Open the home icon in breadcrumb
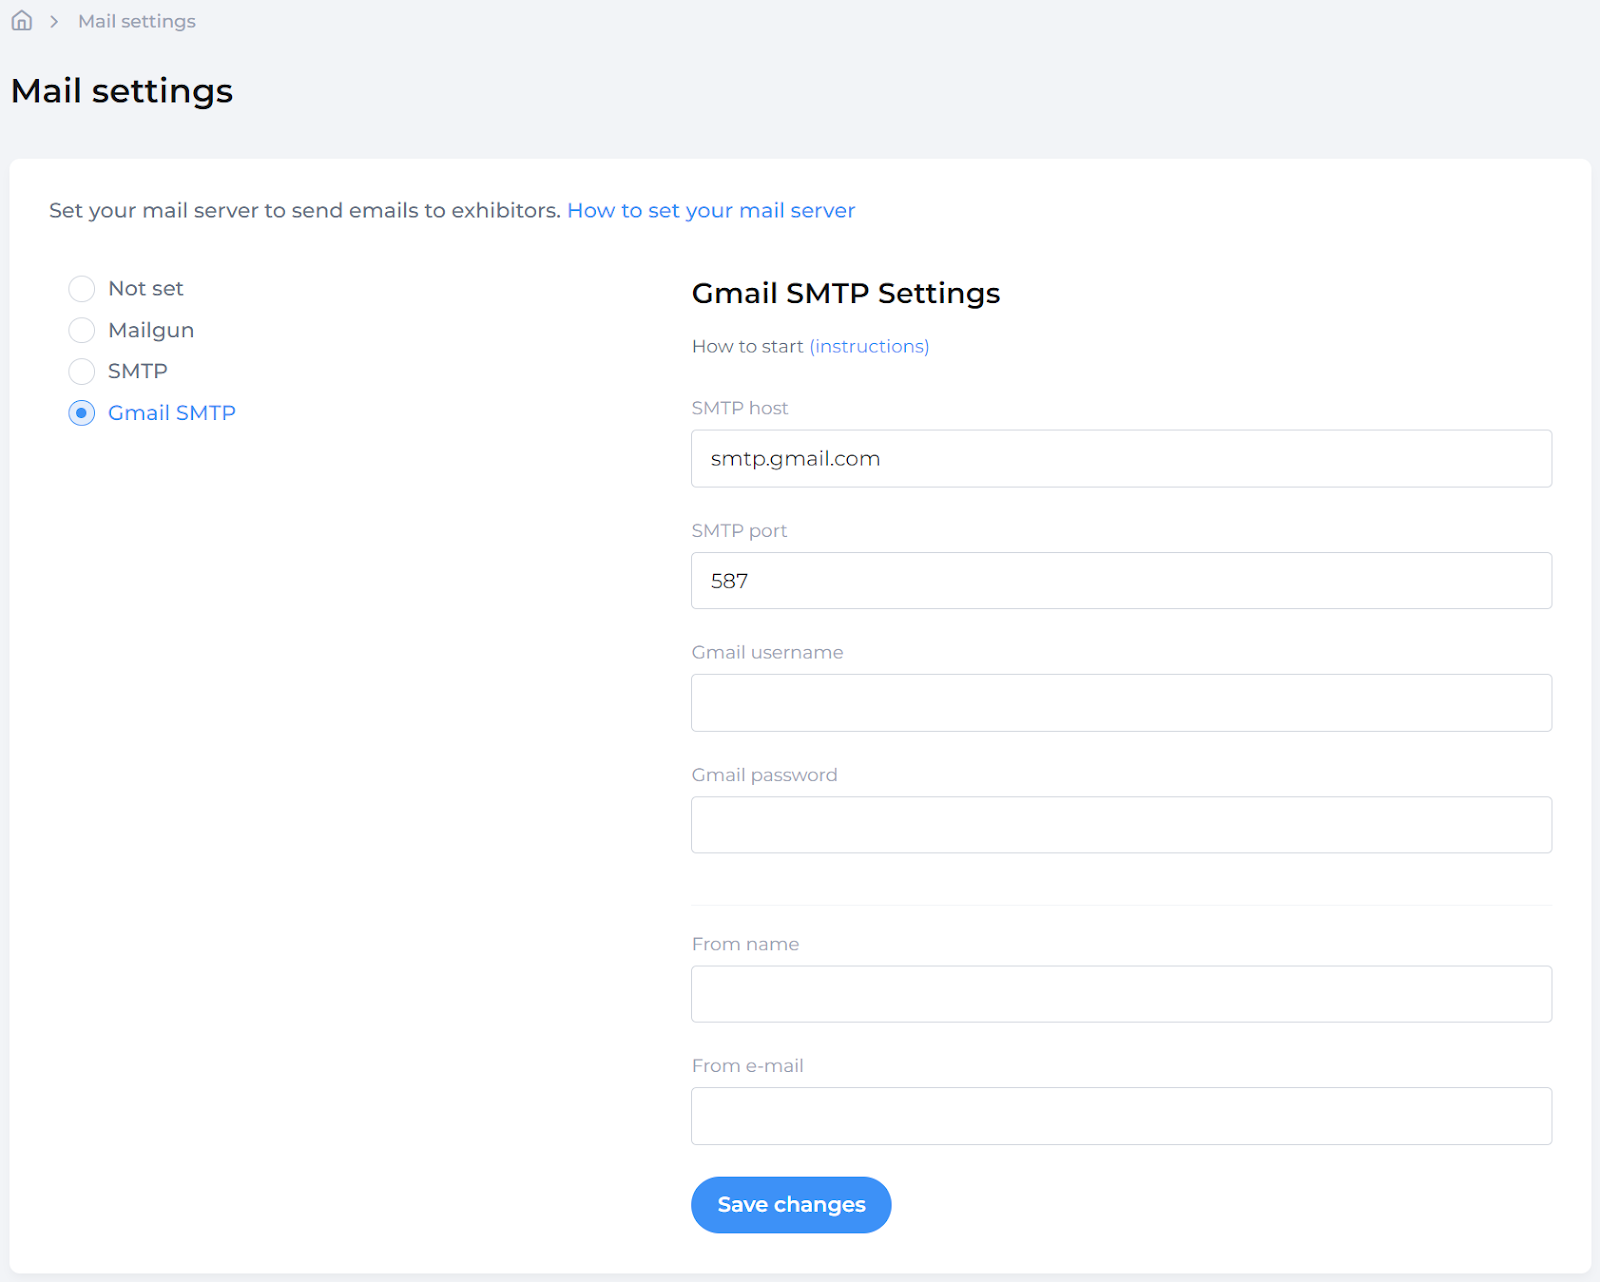Viewport: 1600px width, 1282px height. (x=22, y=21)
